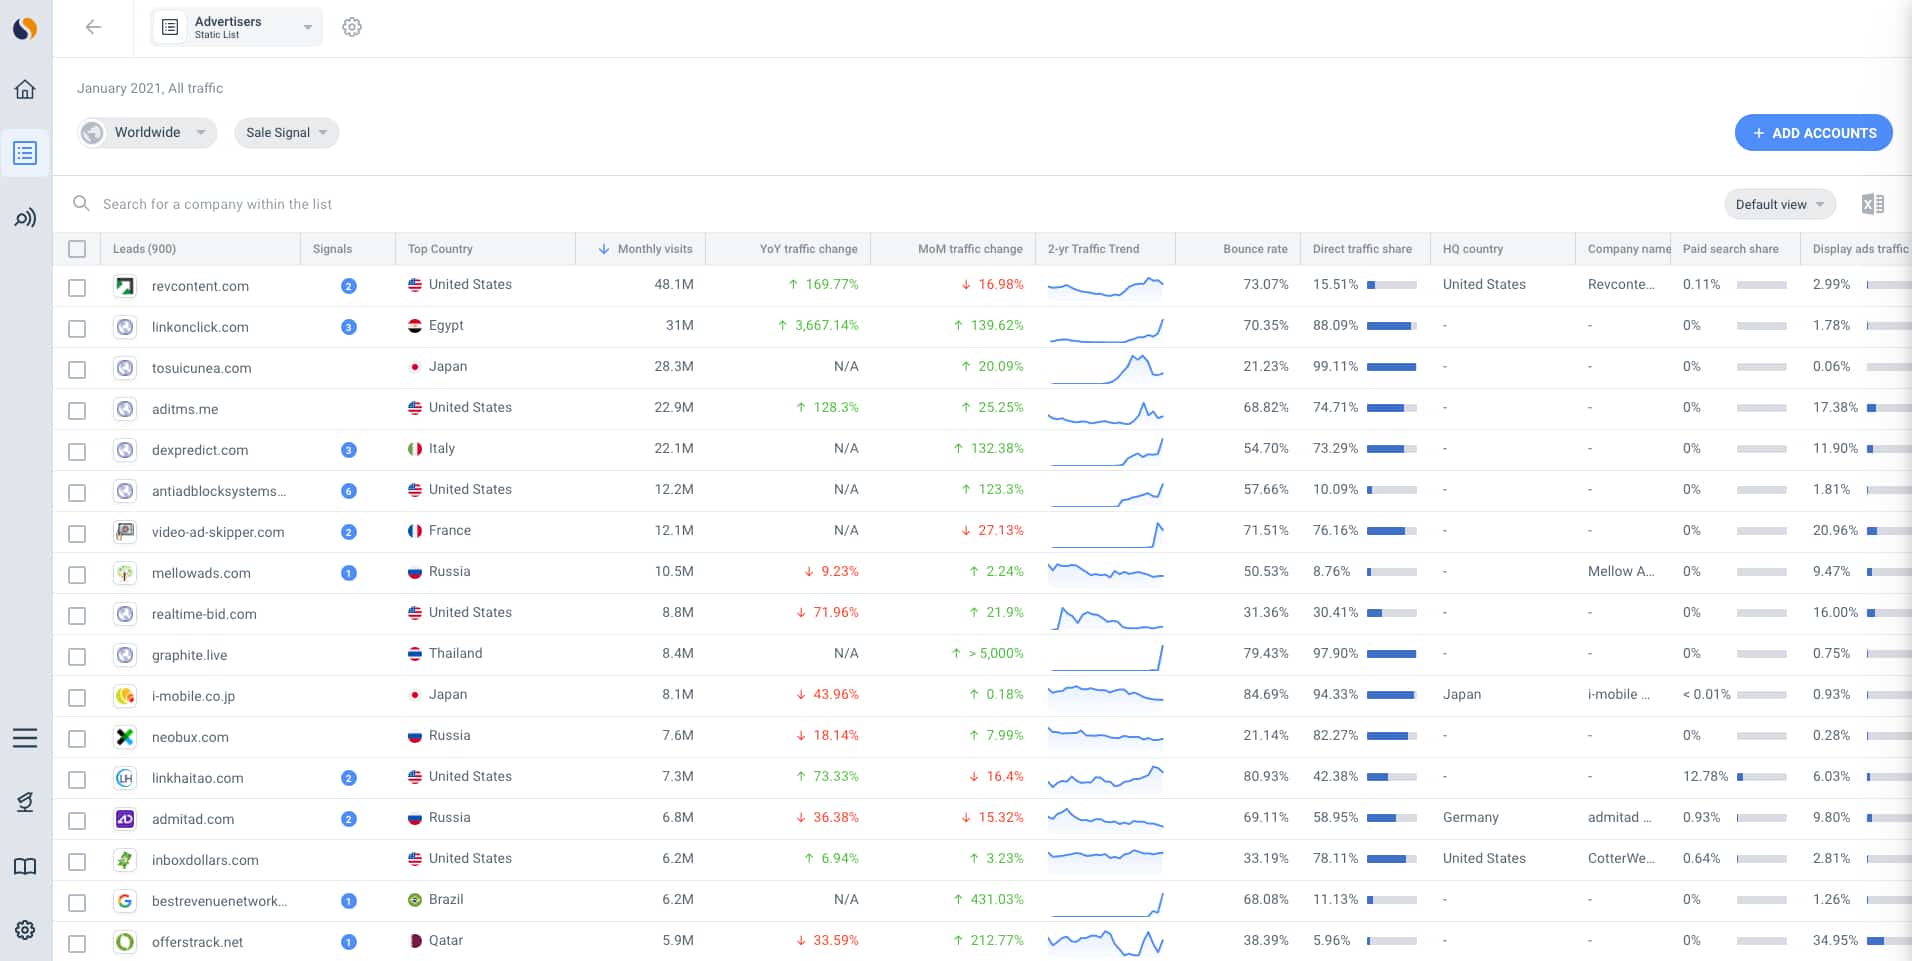Click signals badge for revcontent.com

349,286
